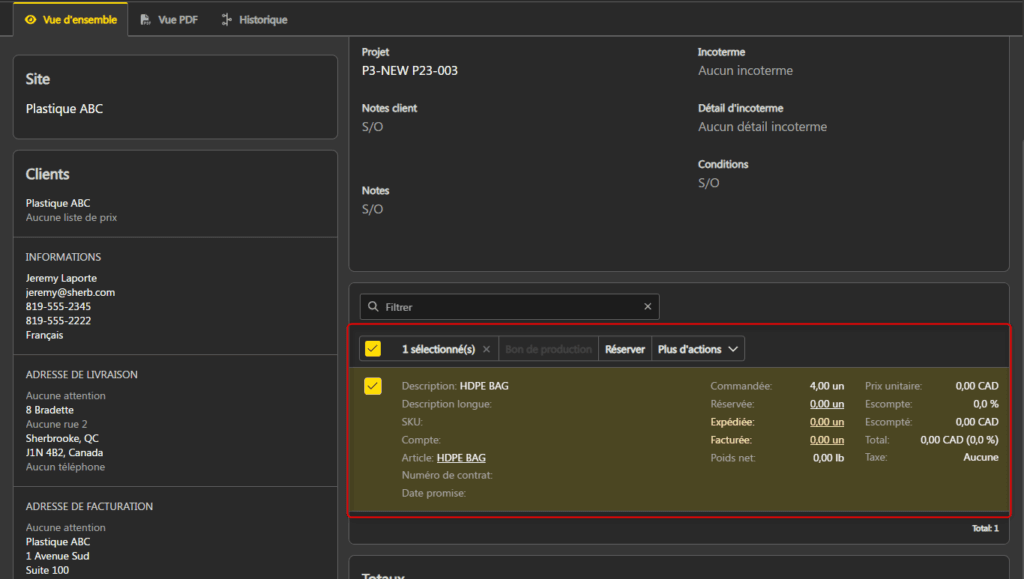Image resolution: width=1024 pixels, height=579 pixels.
Task: Type in the Filtrer search field
Action: pos(510,307)
